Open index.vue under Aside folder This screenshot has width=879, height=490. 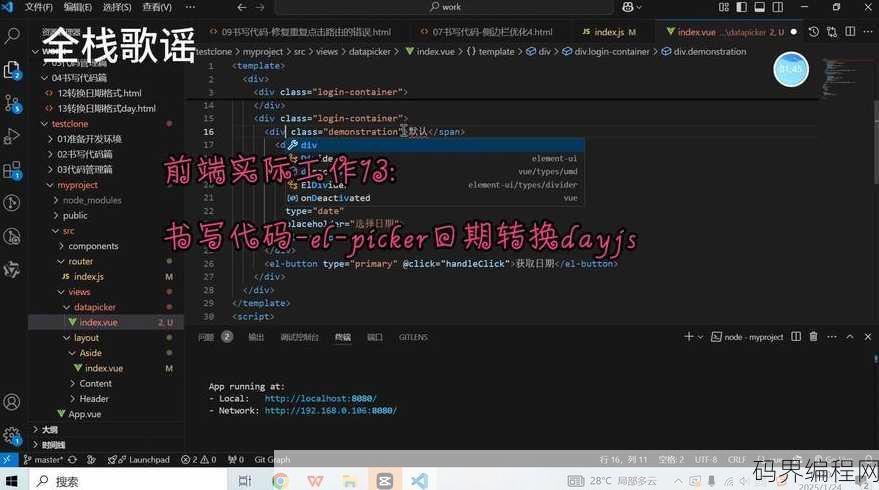(x=104, y=368)
